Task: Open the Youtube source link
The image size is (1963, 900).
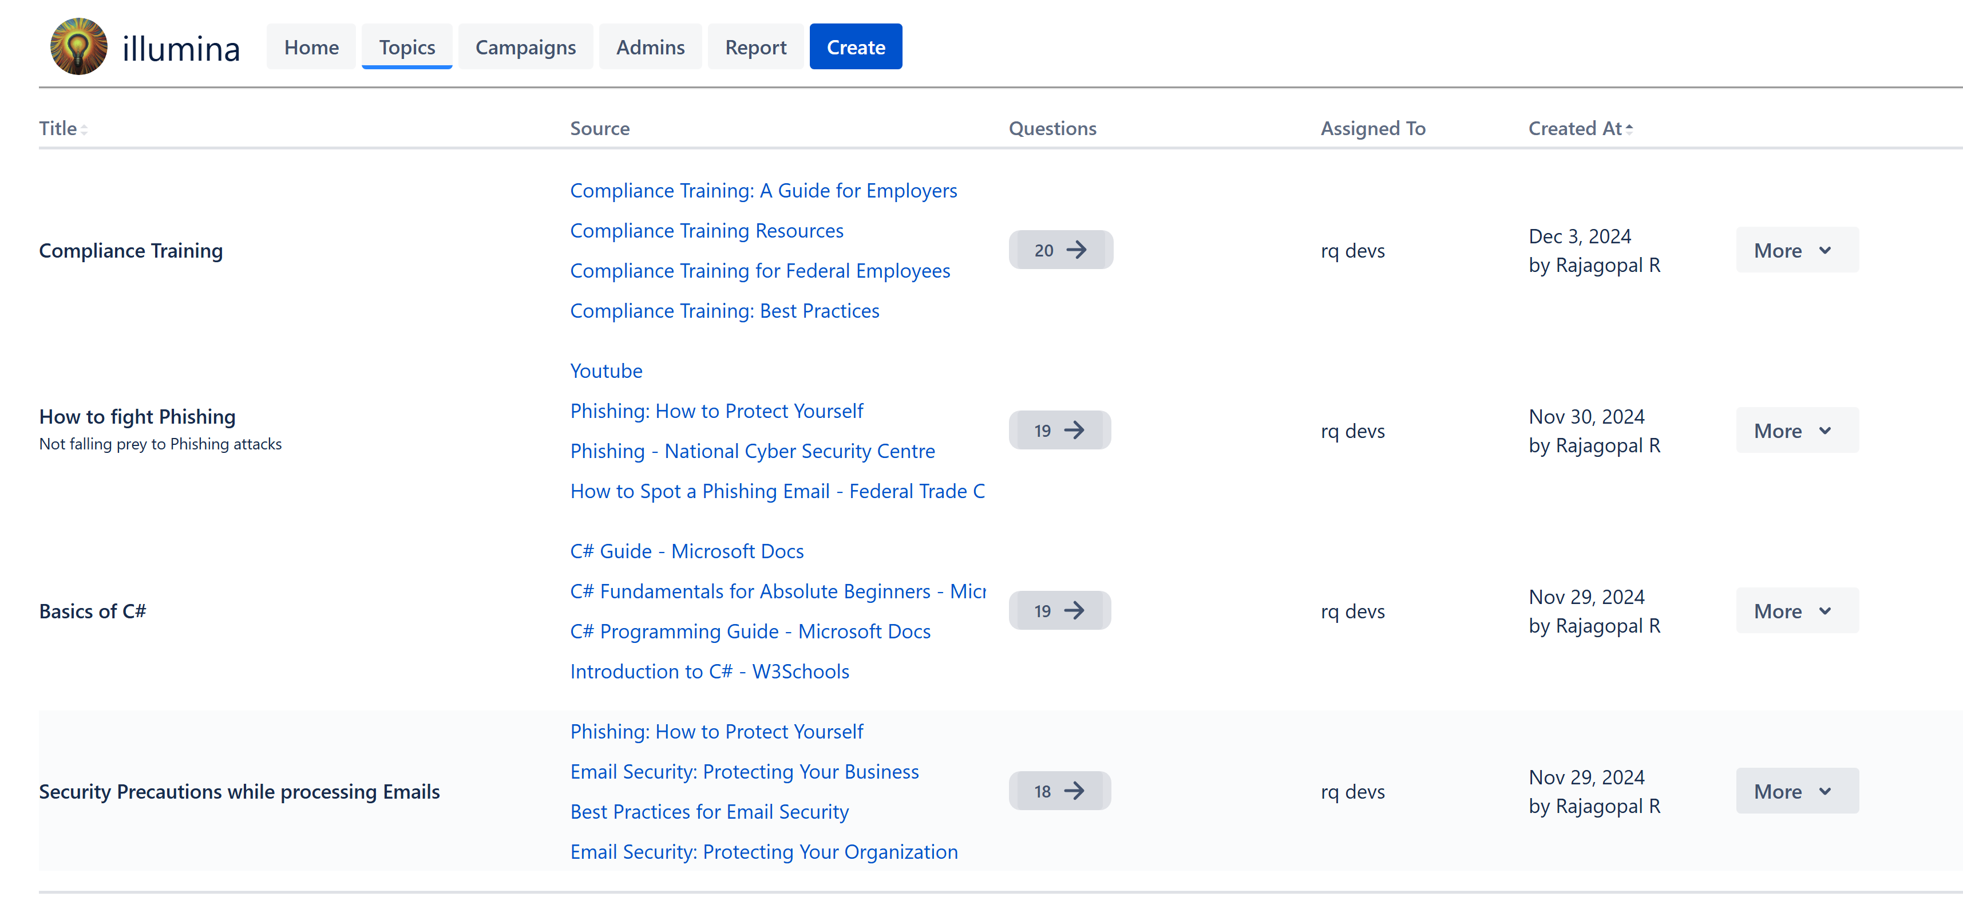Action: pos(606,371)
